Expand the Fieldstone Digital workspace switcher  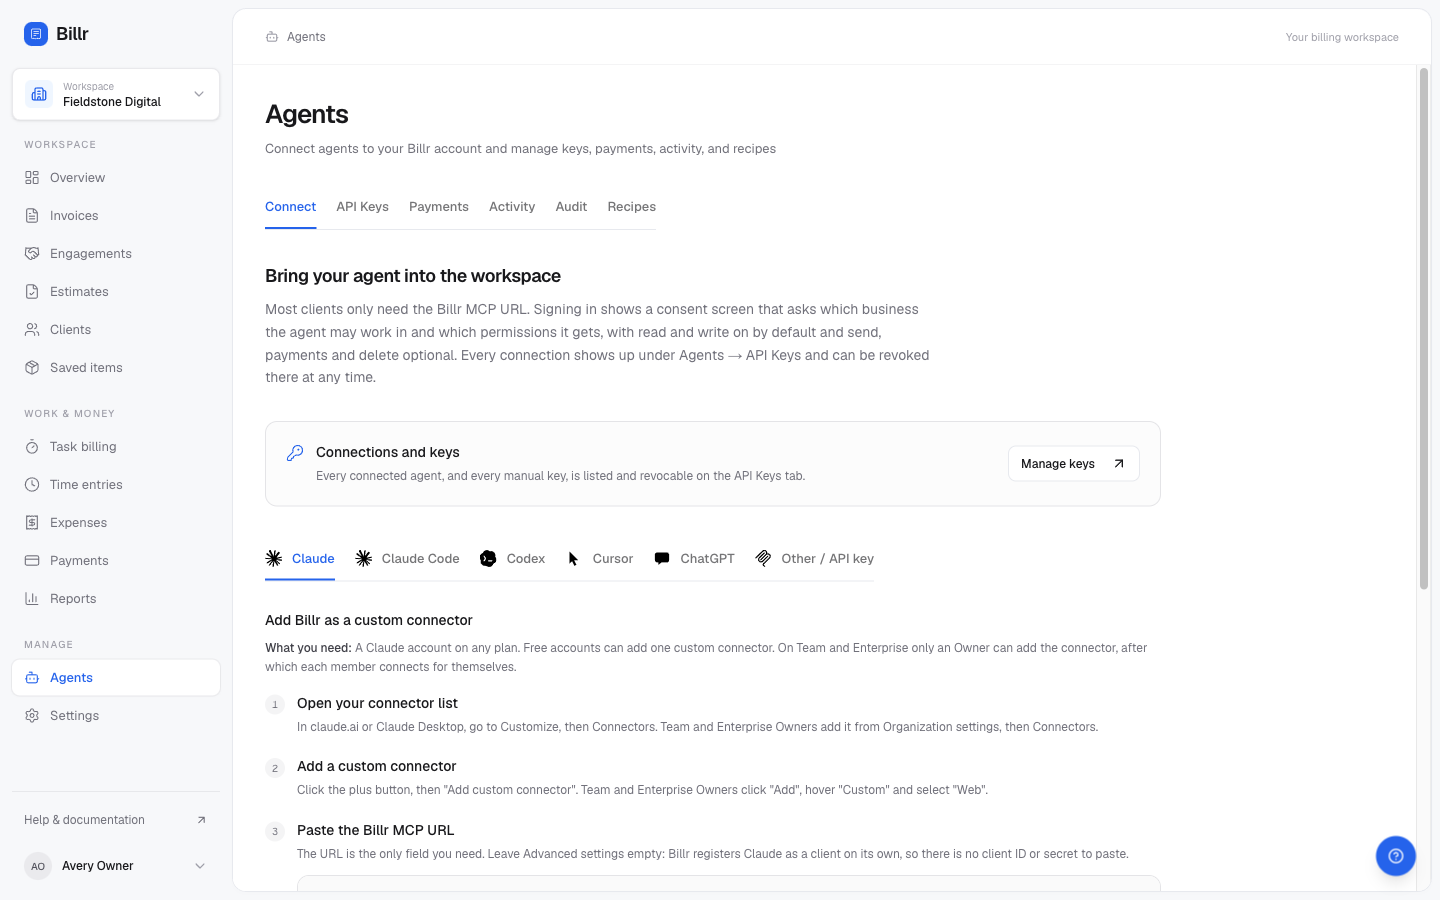point(116,94)
